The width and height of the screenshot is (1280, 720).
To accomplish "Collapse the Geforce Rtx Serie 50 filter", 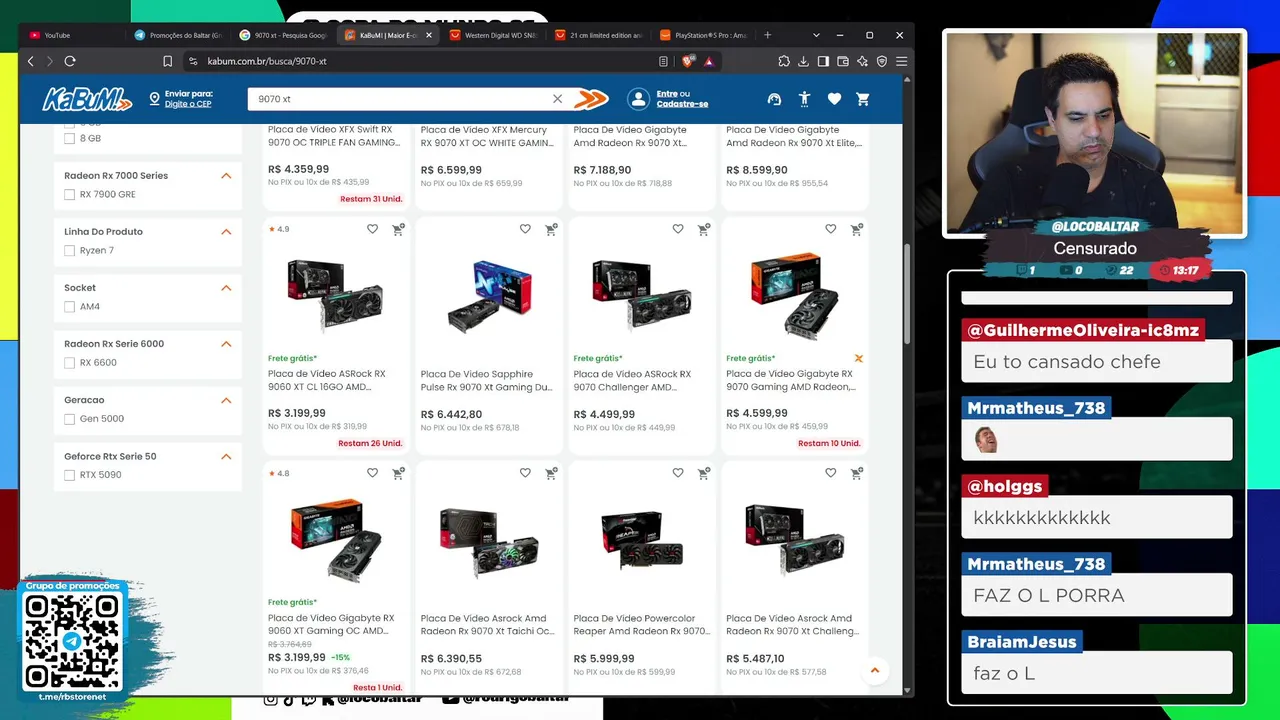I will point(226,456).
